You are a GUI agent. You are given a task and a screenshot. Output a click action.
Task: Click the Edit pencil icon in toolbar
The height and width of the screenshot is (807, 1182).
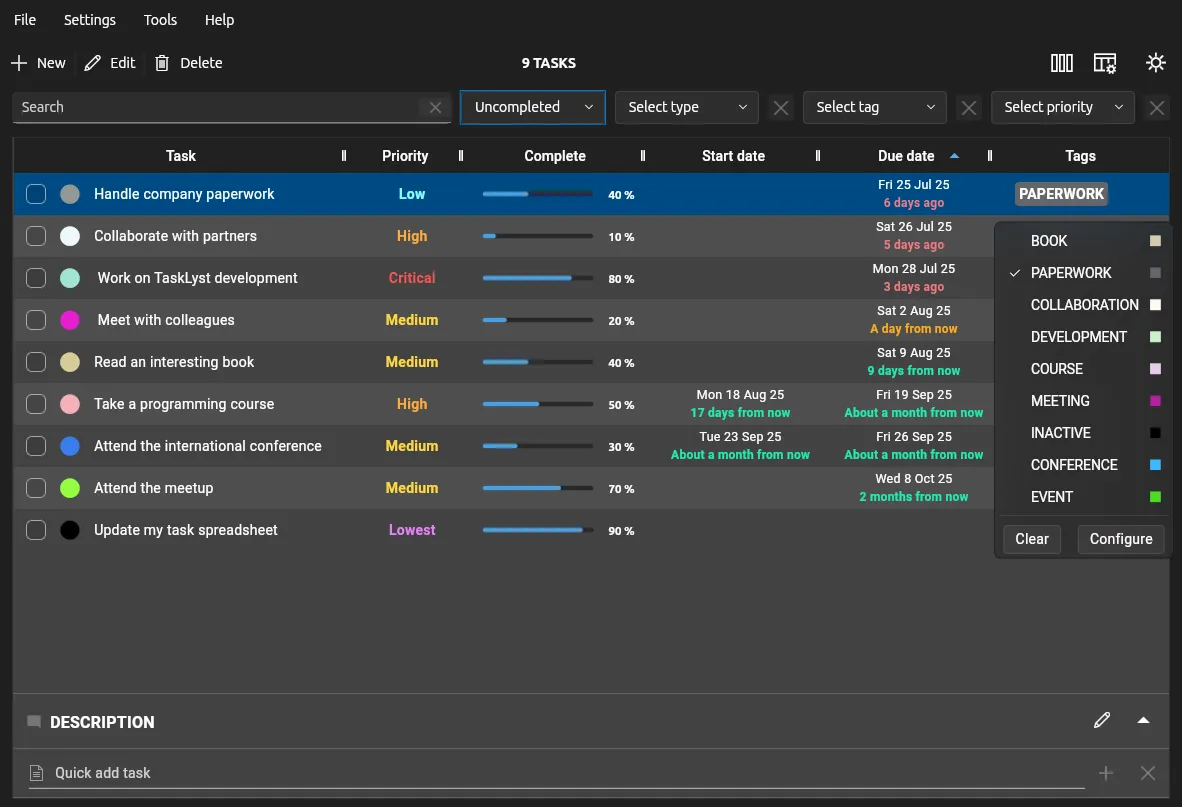click(x=93, y=63)
